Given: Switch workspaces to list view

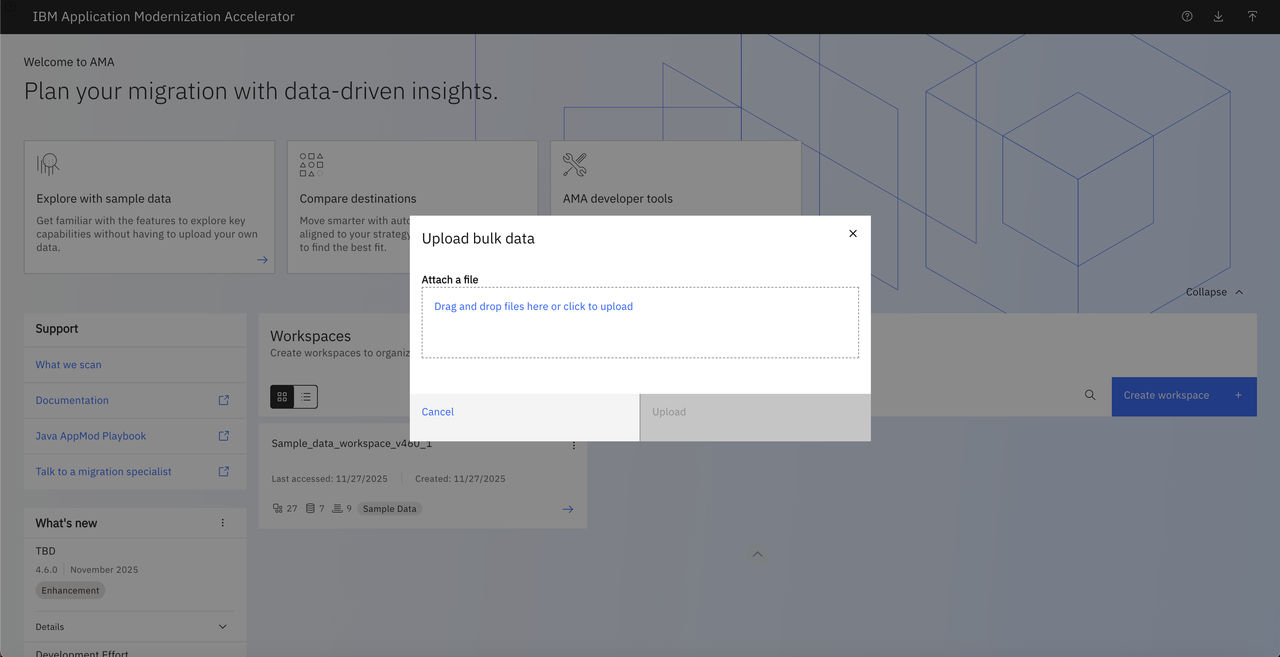Looking at the screenshot, I should point(306,397).
